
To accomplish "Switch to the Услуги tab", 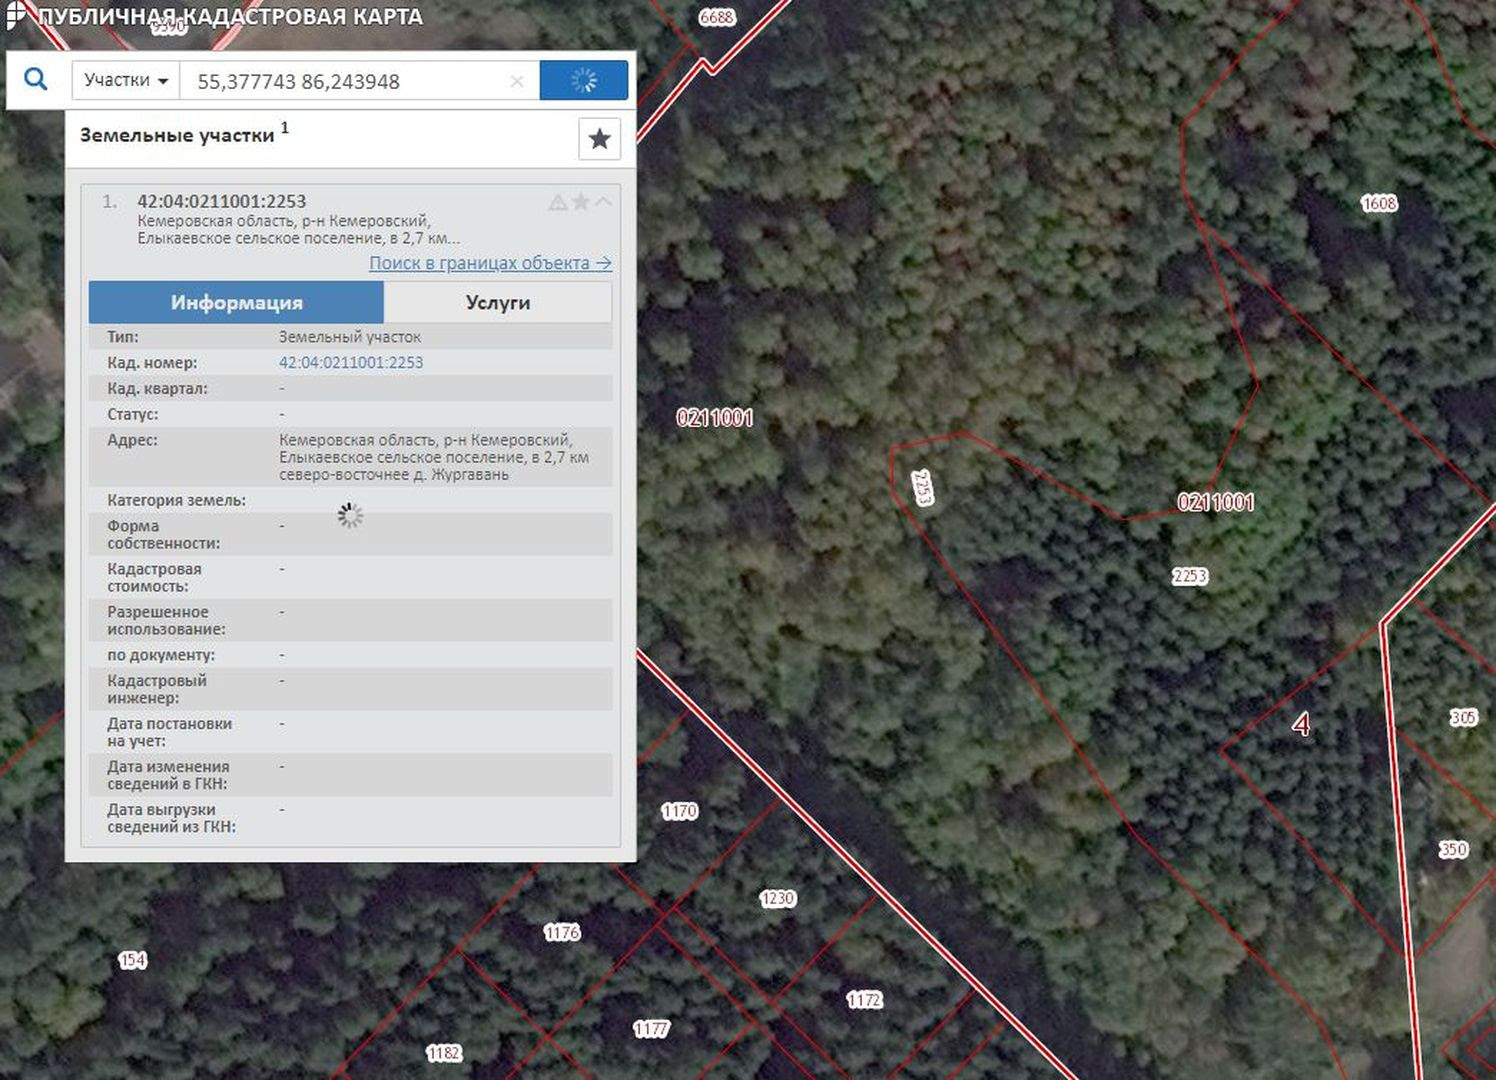I will (x=498, y=302).
